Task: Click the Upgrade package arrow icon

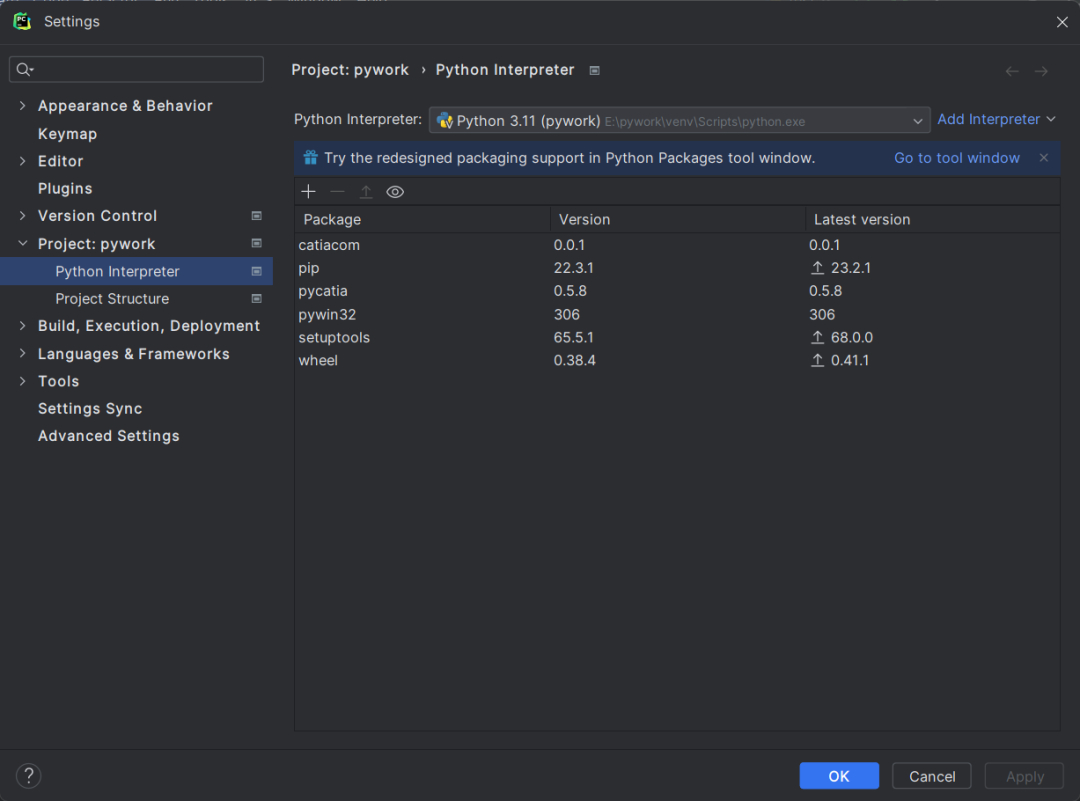Action: [x=366, y=191]
